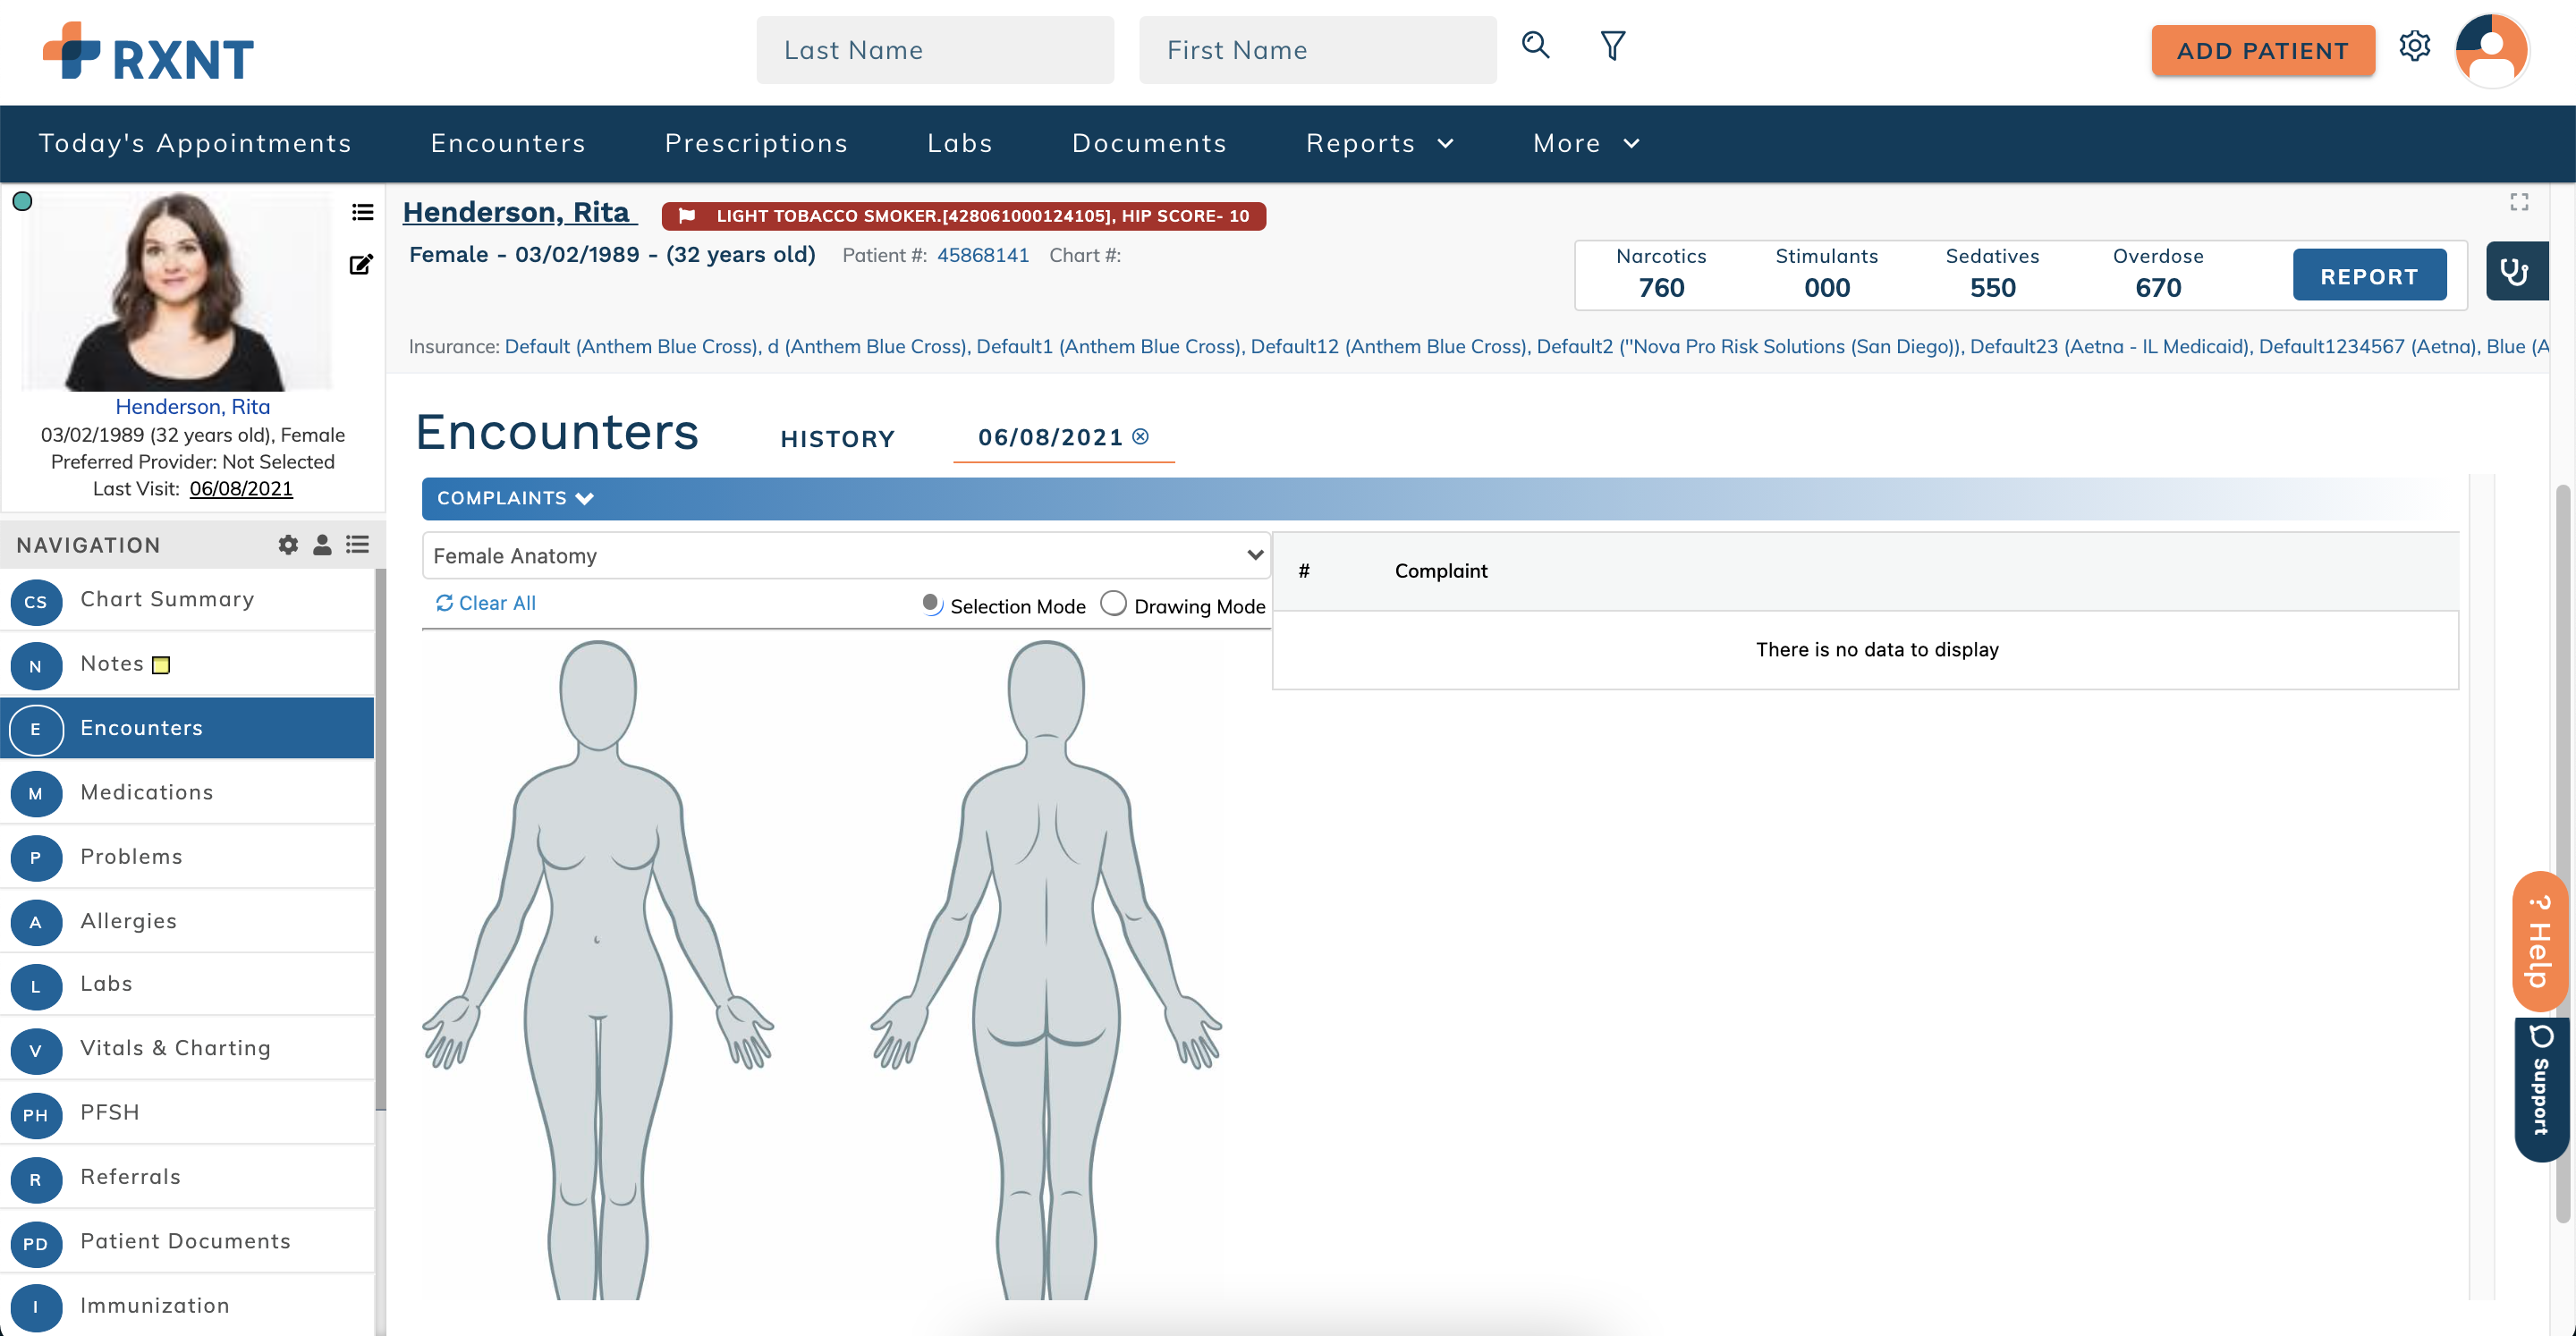Toggle the sticky note indicator on Notes
The image size is (2576, 1336).
coord(161,663)
